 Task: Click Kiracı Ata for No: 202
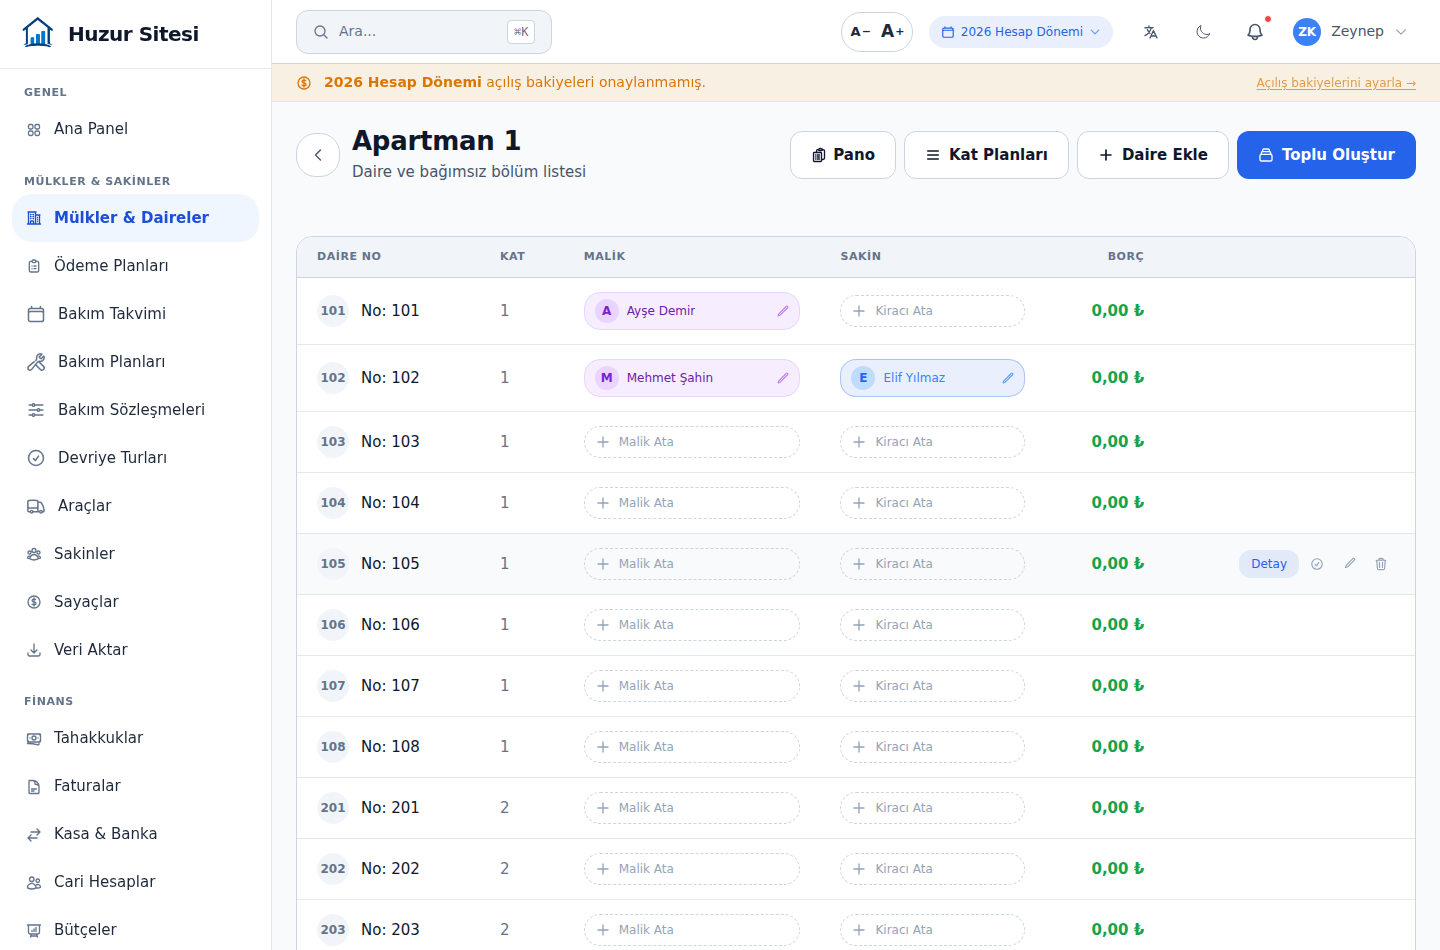pos(932,869)
